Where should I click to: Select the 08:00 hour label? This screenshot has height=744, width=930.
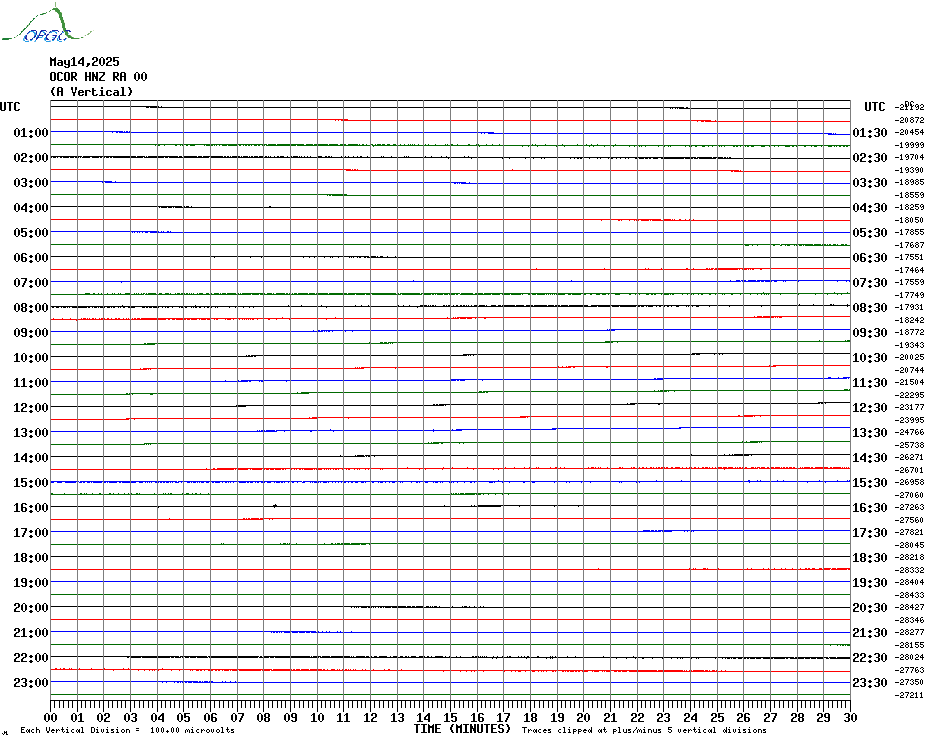pyautogui.click(x=31, y=307)
